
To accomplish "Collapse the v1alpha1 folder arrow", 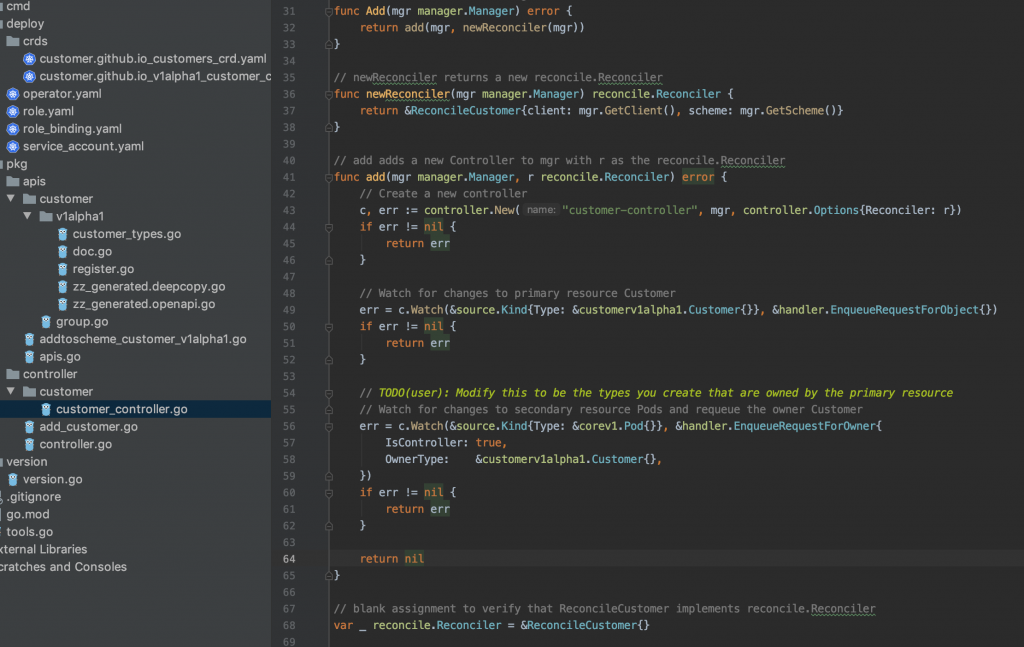I will coord(27,216).
